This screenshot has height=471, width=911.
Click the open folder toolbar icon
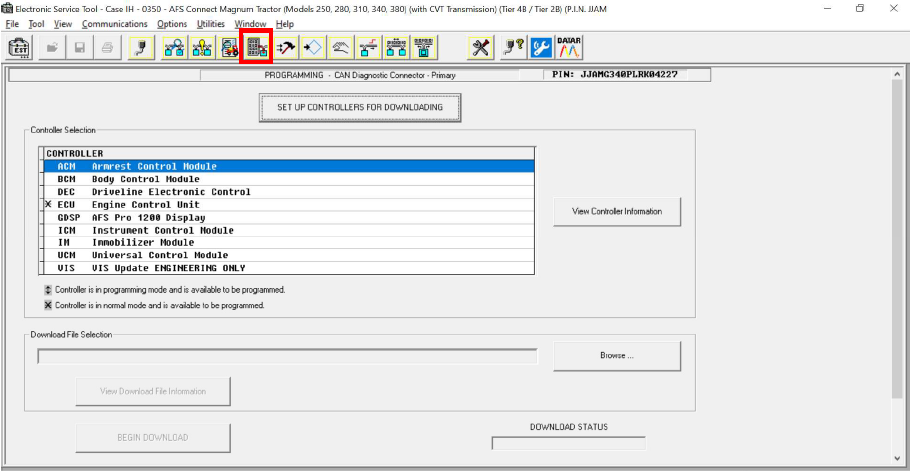pos(52,48)
